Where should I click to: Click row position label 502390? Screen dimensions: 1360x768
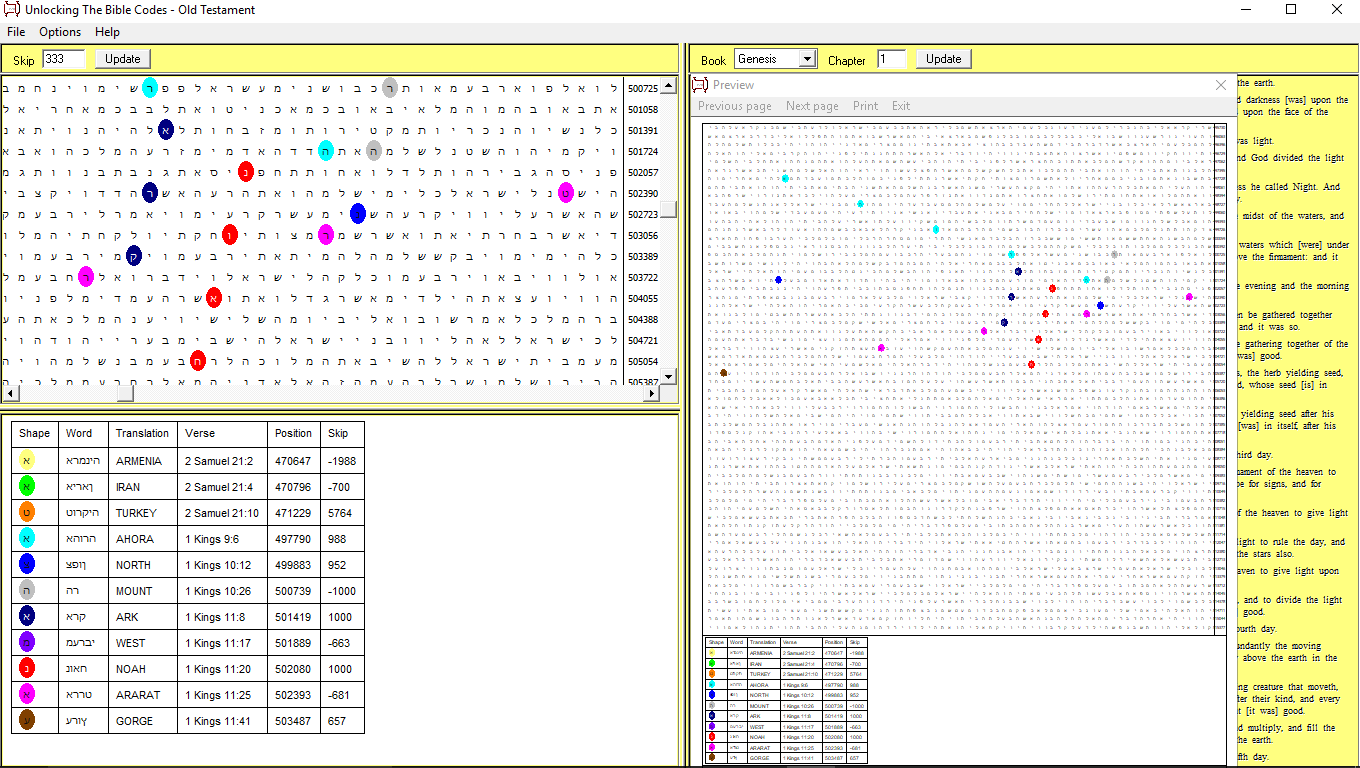pyautogui.click(x=643, y=193)
